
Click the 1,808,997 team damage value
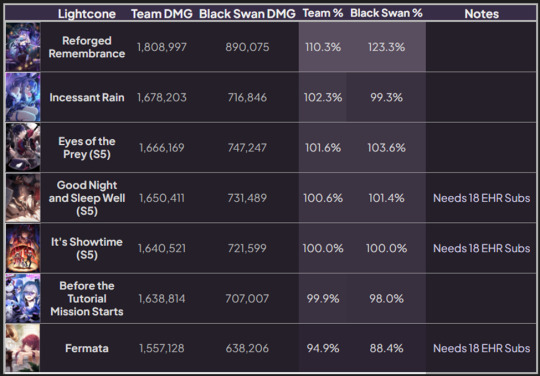(162, 47)
